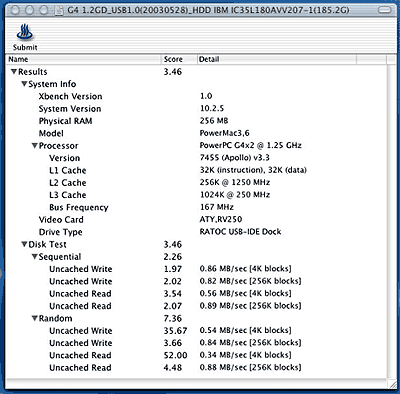Click the Detail column header
The width and height of the screenshot is (400, 394).
(277, 59)
